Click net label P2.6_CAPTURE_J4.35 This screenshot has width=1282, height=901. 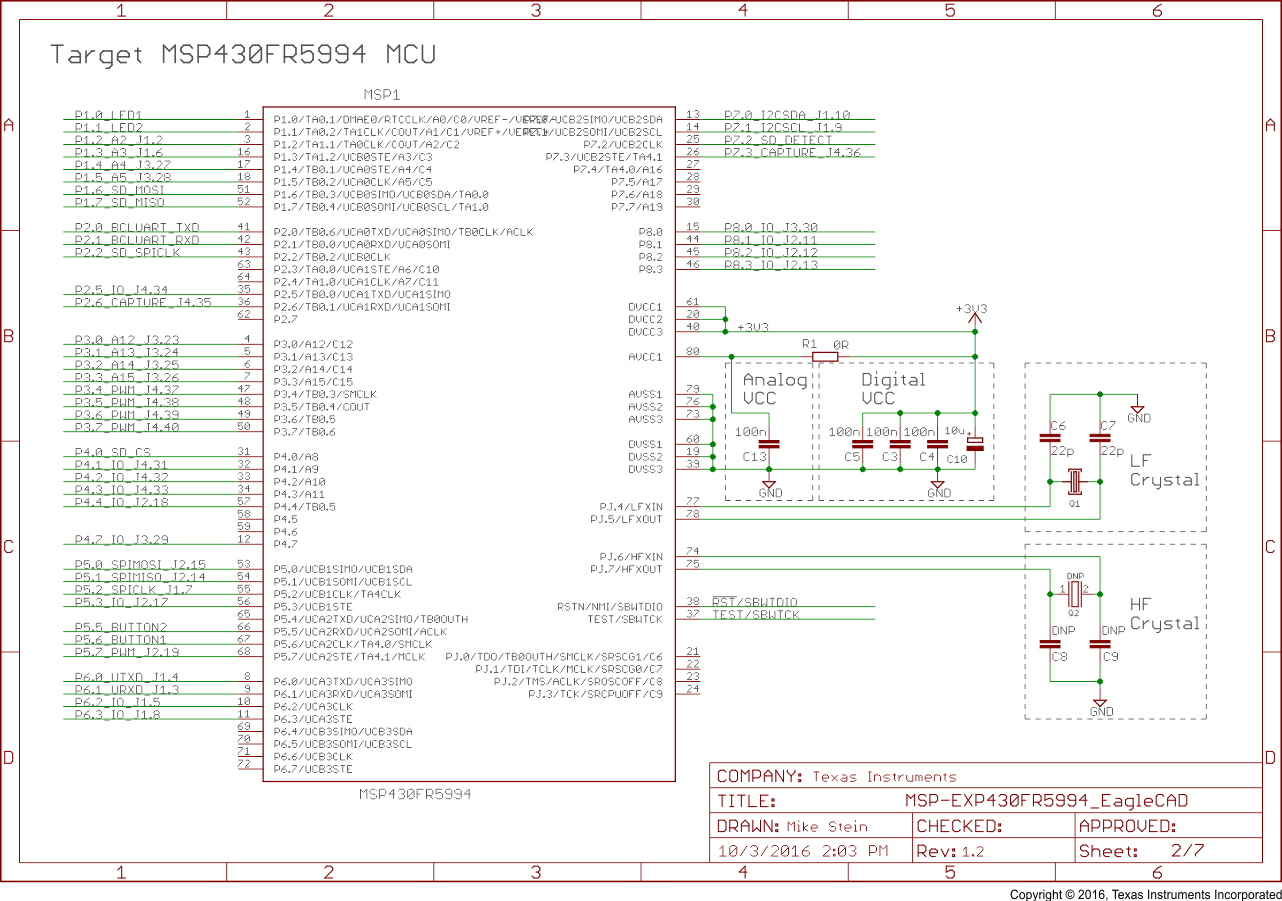click(143, 302)
